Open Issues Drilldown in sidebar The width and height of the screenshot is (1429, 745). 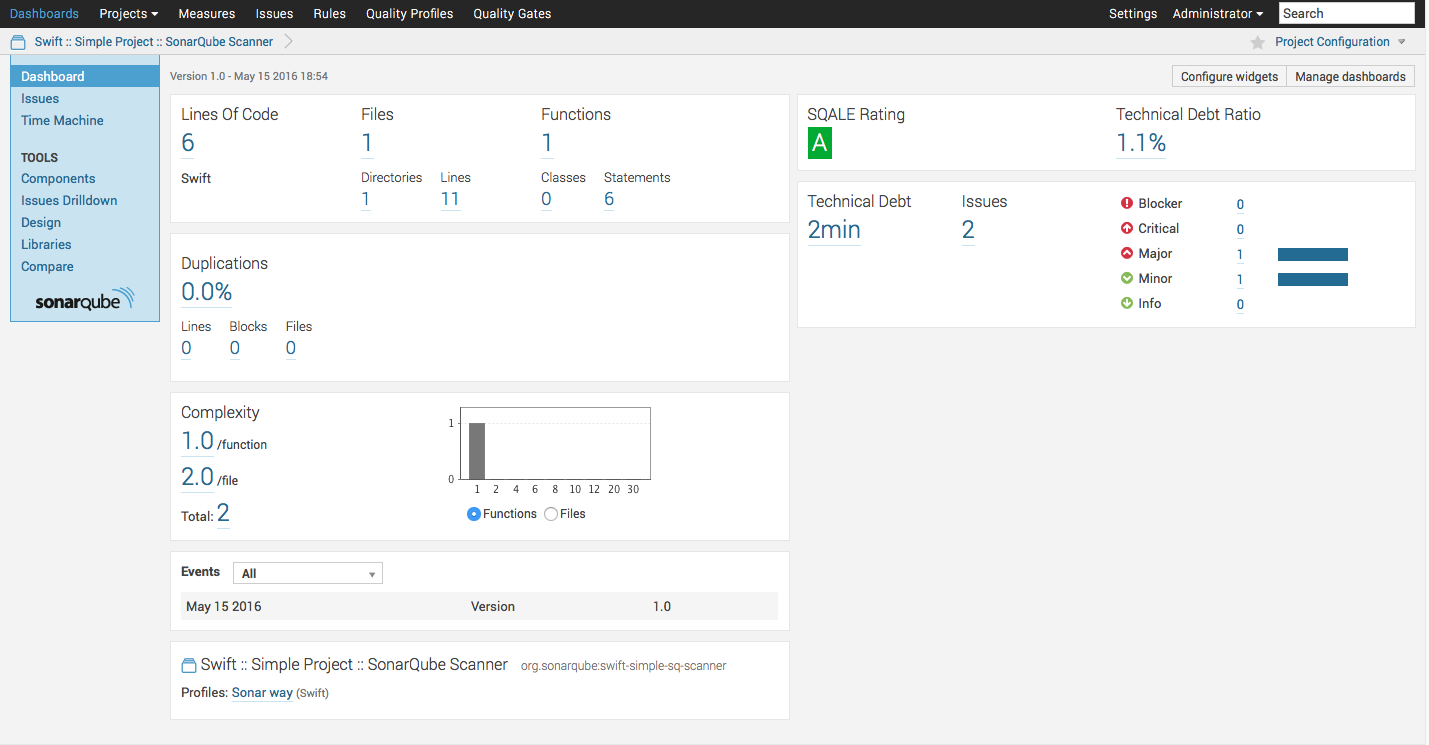(x=69, y=200)
